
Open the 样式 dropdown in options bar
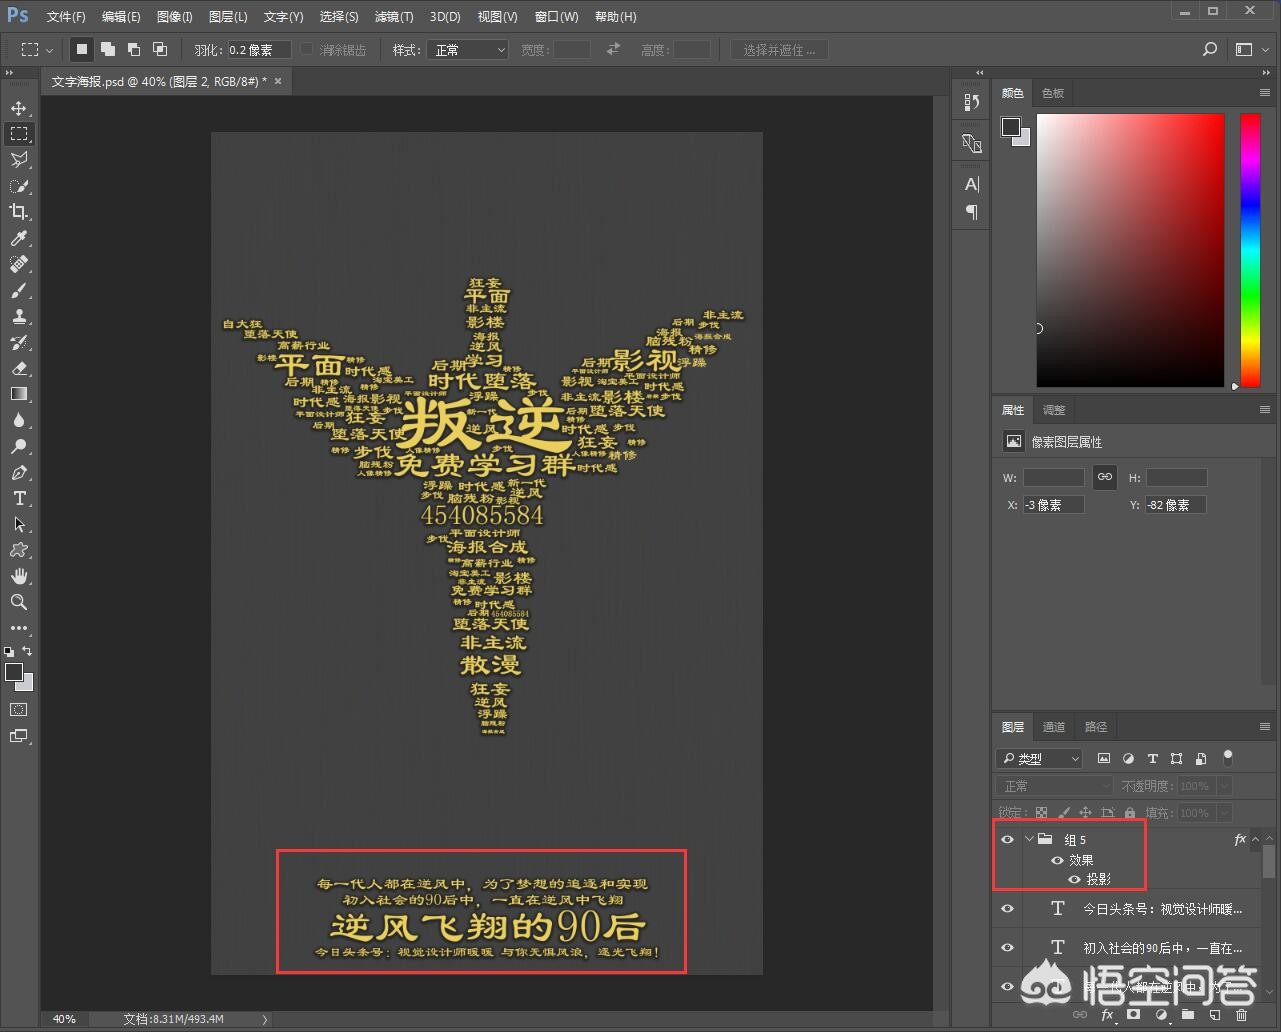click(x=467, y=50)
